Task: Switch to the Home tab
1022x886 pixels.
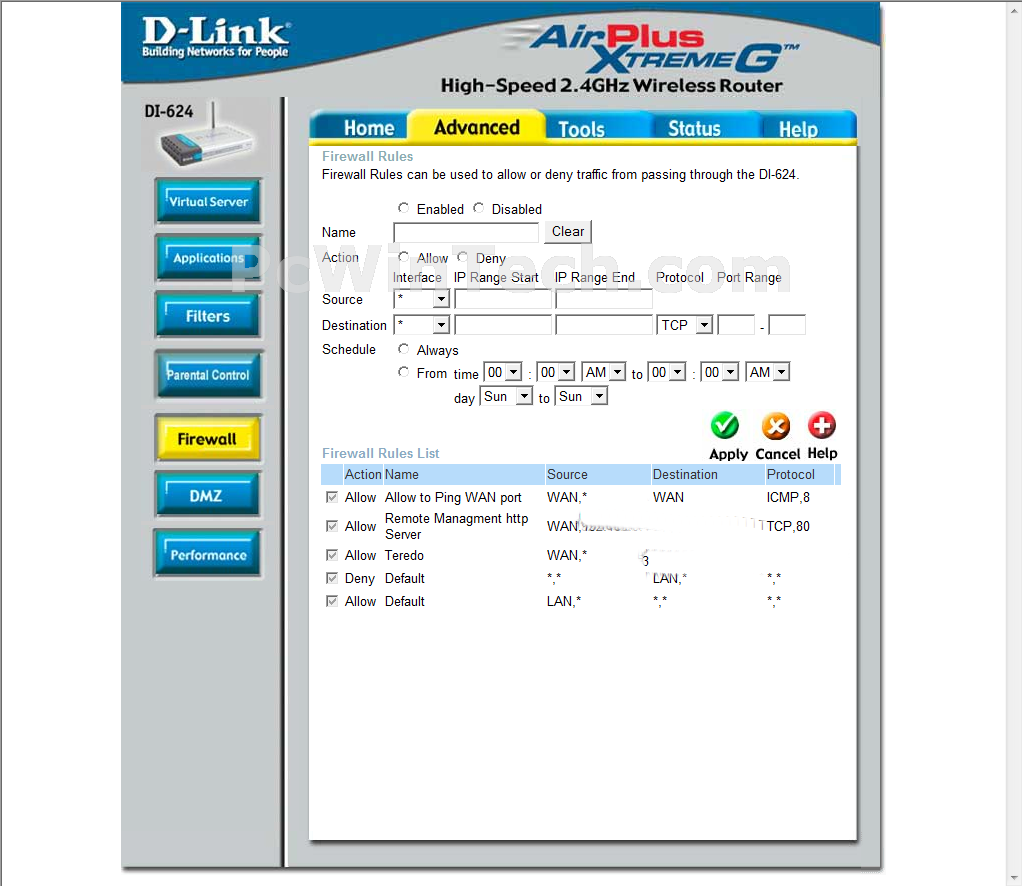Action: pos(368,128)
